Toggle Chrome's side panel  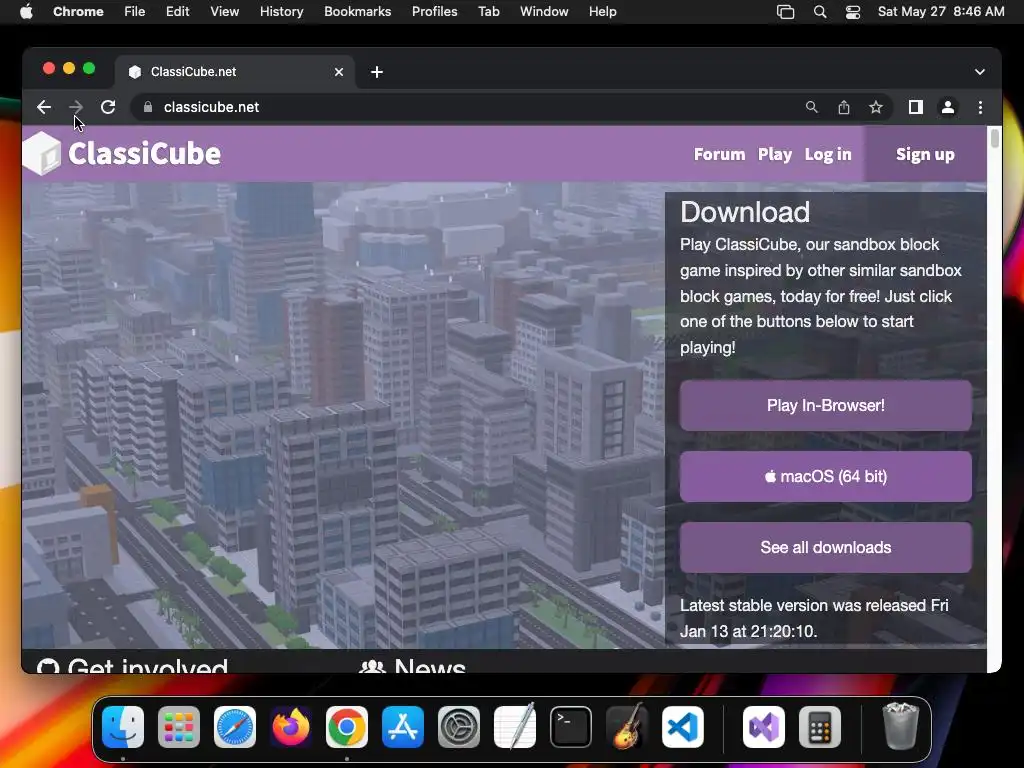tap(916, 107)
